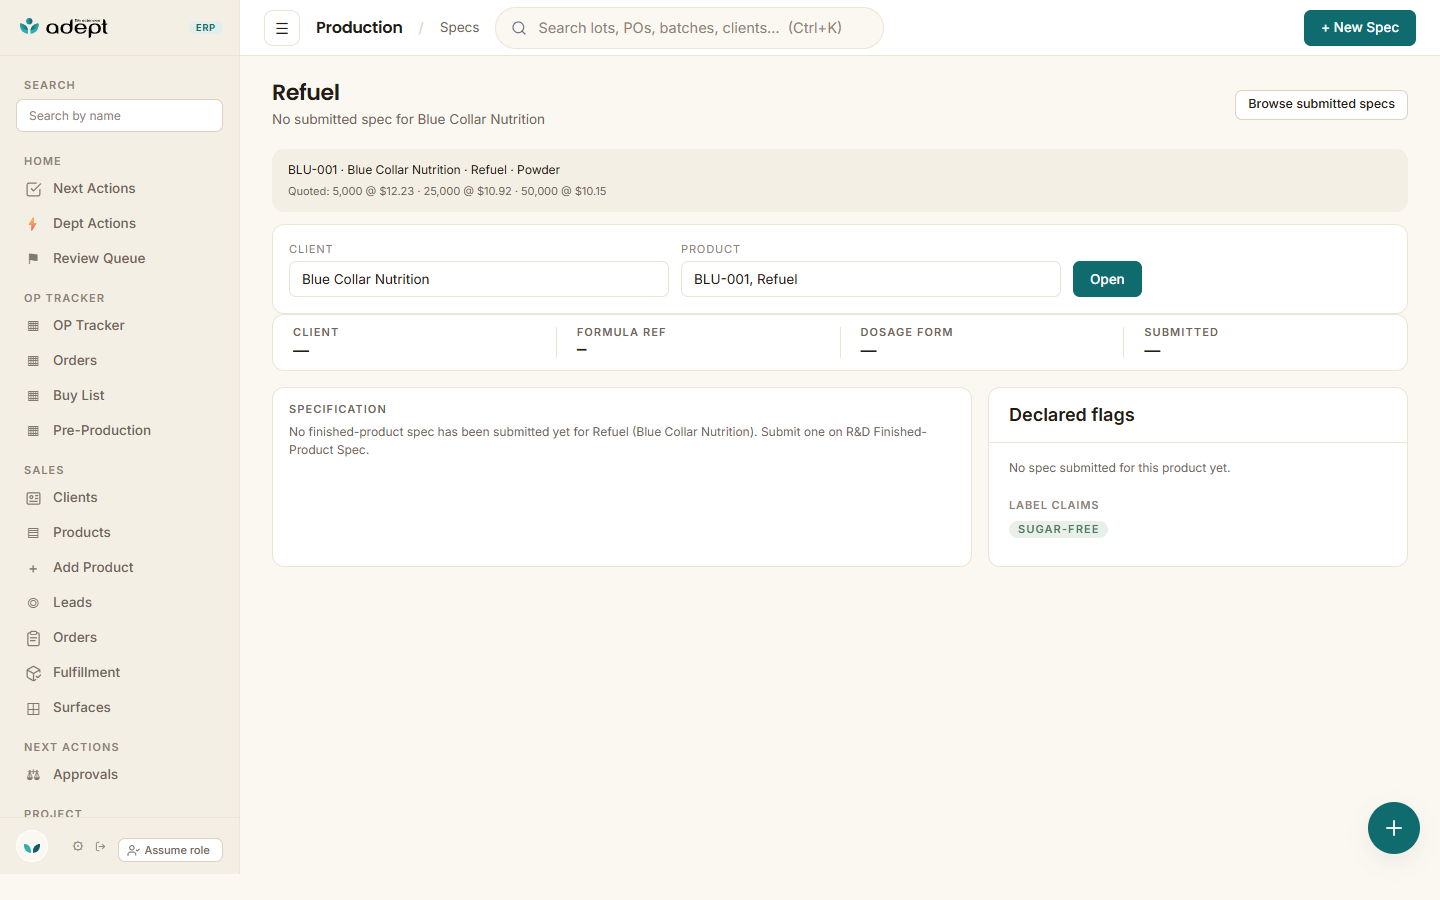The width and height of the screenshot is (1440, 900).
Task: Open Review Queue via its flag icon
Action: 33,259
